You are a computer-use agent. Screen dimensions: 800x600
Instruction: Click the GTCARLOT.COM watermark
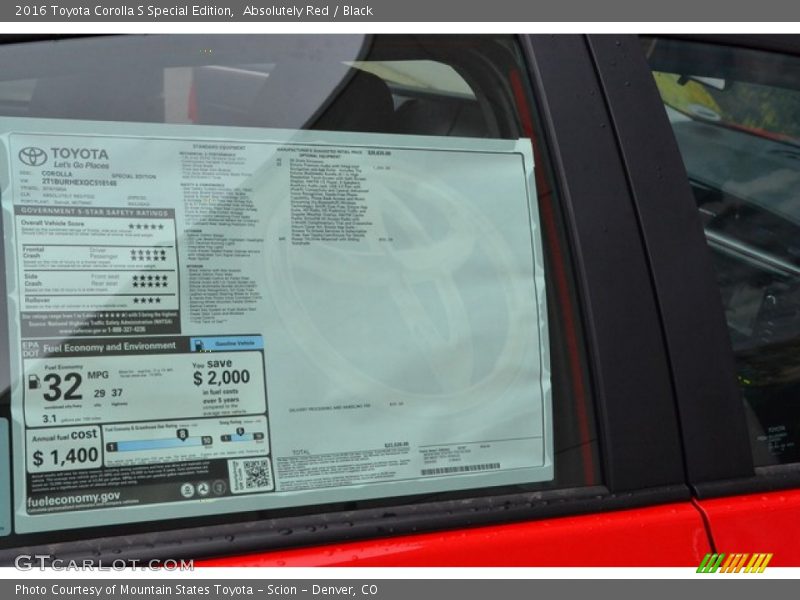pos(103,563)
